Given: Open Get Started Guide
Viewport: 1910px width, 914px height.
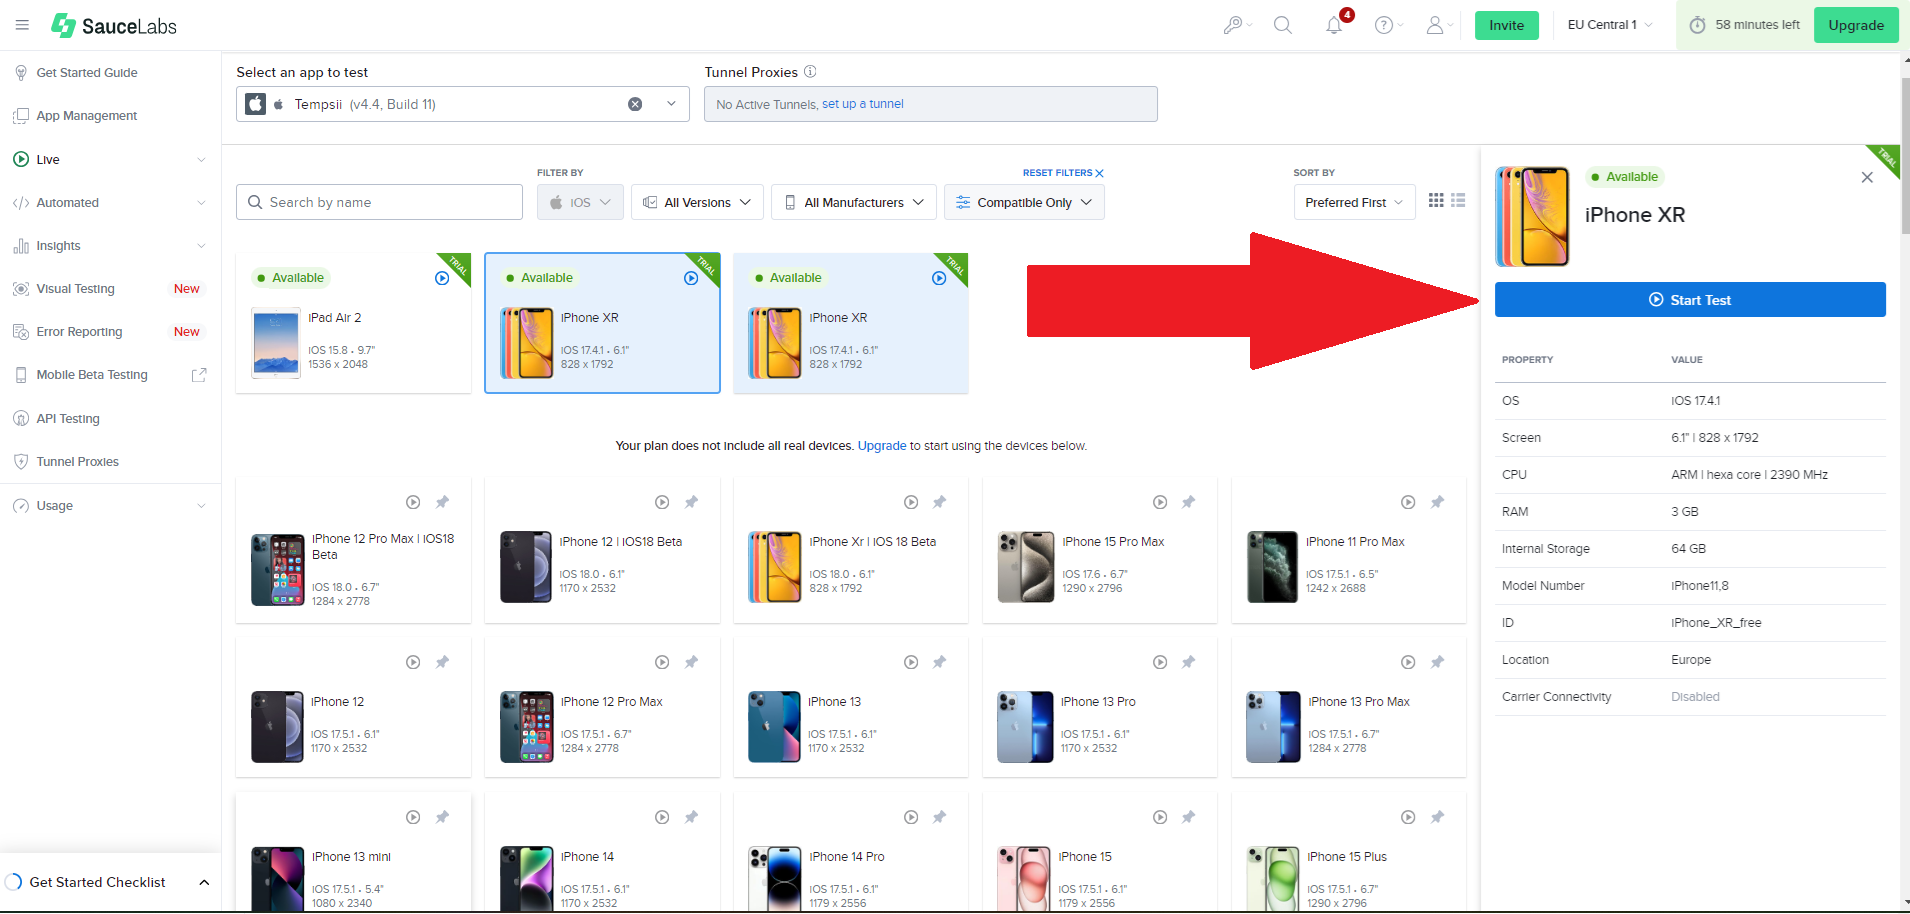Looking at the screenshot, I should [87, 73].
